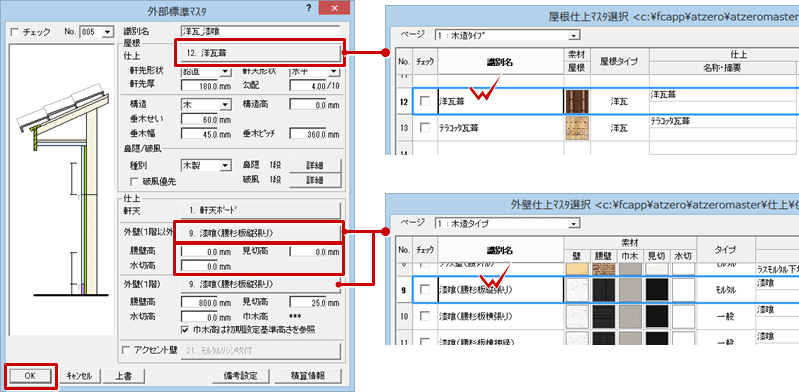Click the 洋瓦葺 roof texture swatch
Screen dimensions: 799x392
[x=577, y=101]
